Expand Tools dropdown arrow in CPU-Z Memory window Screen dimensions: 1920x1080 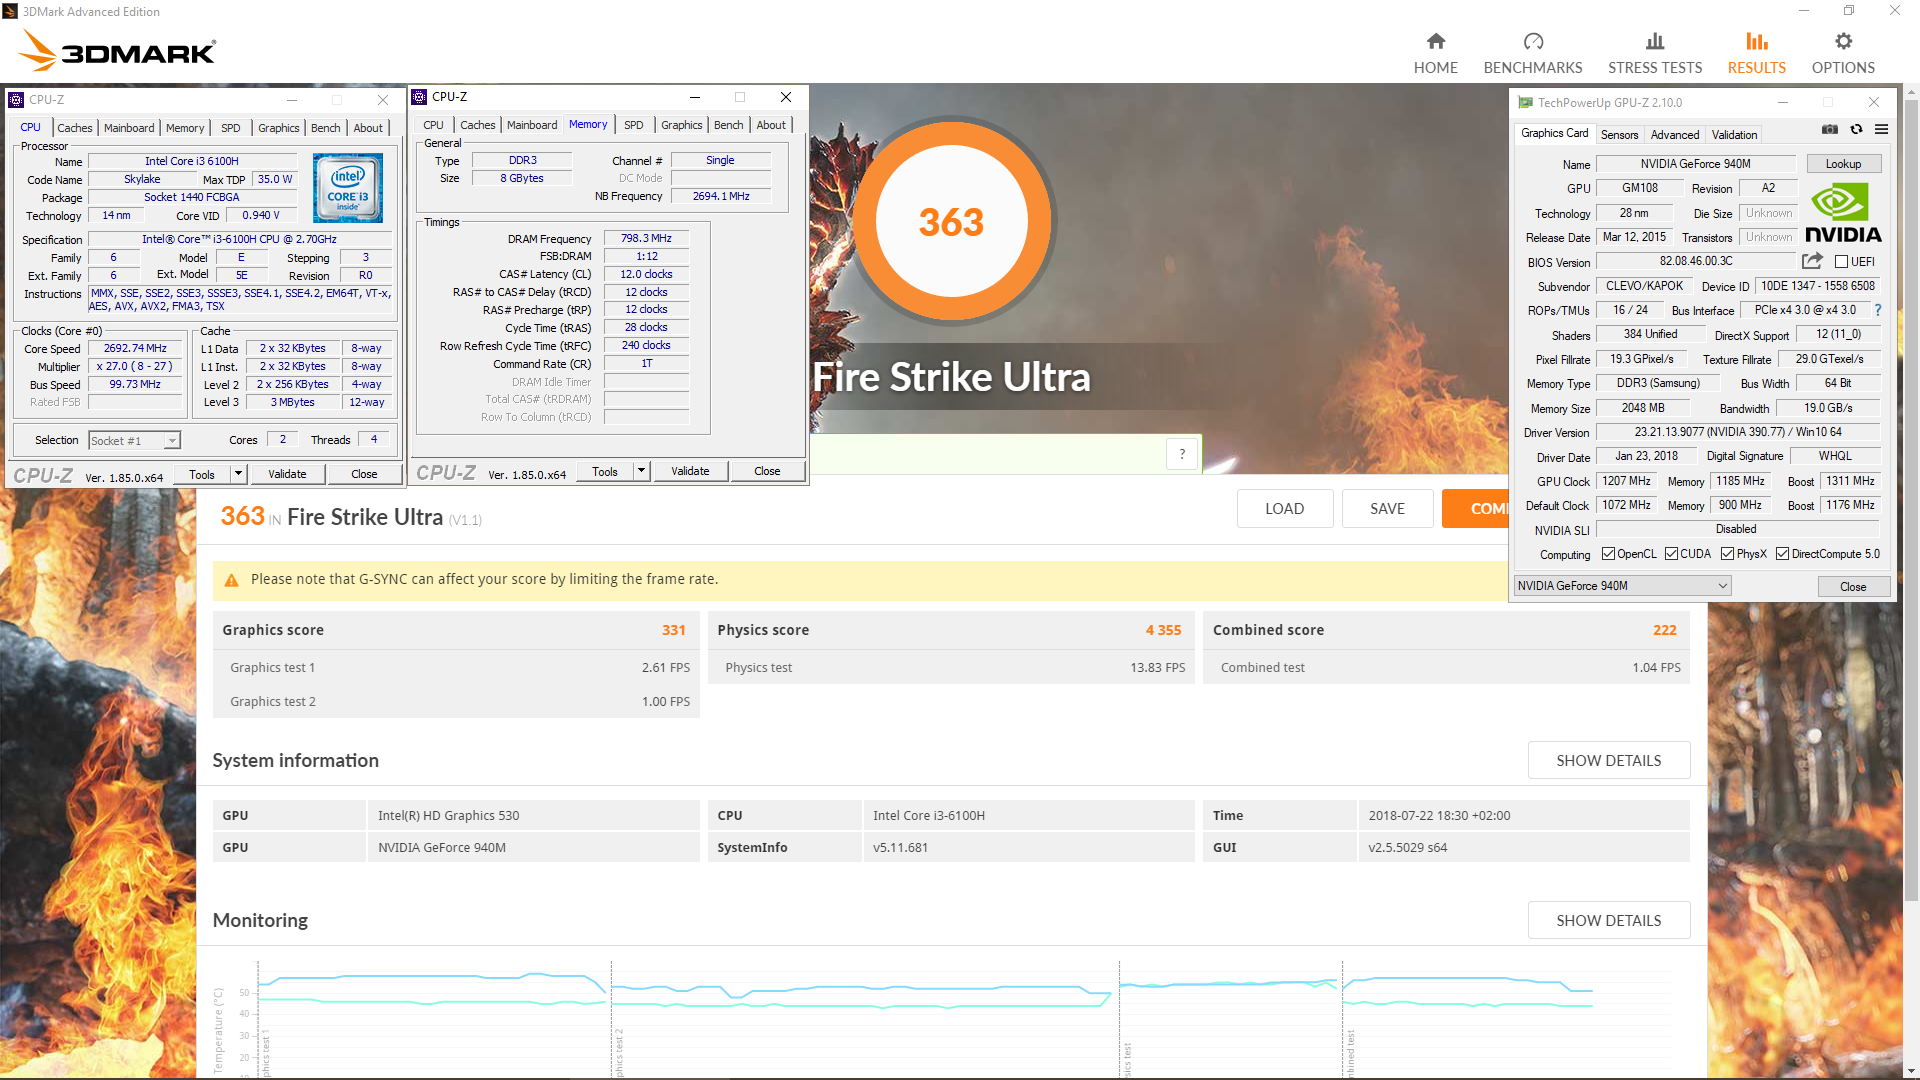[641, 471]
